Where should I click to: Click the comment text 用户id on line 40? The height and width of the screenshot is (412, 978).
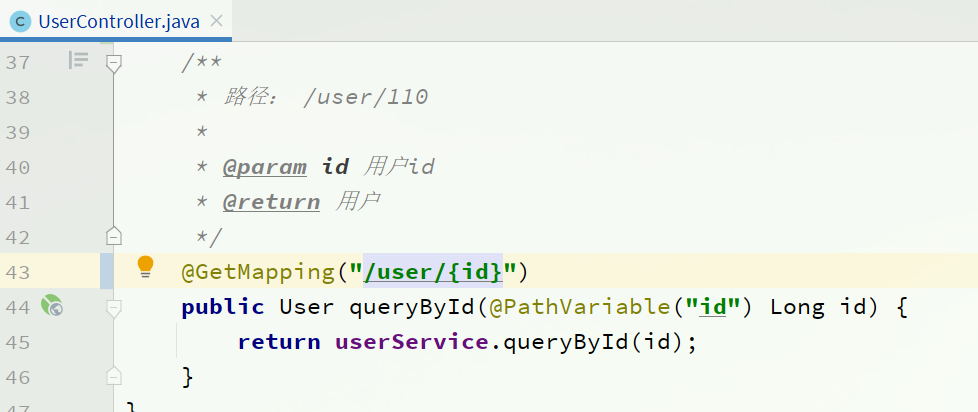click(399, 167)
